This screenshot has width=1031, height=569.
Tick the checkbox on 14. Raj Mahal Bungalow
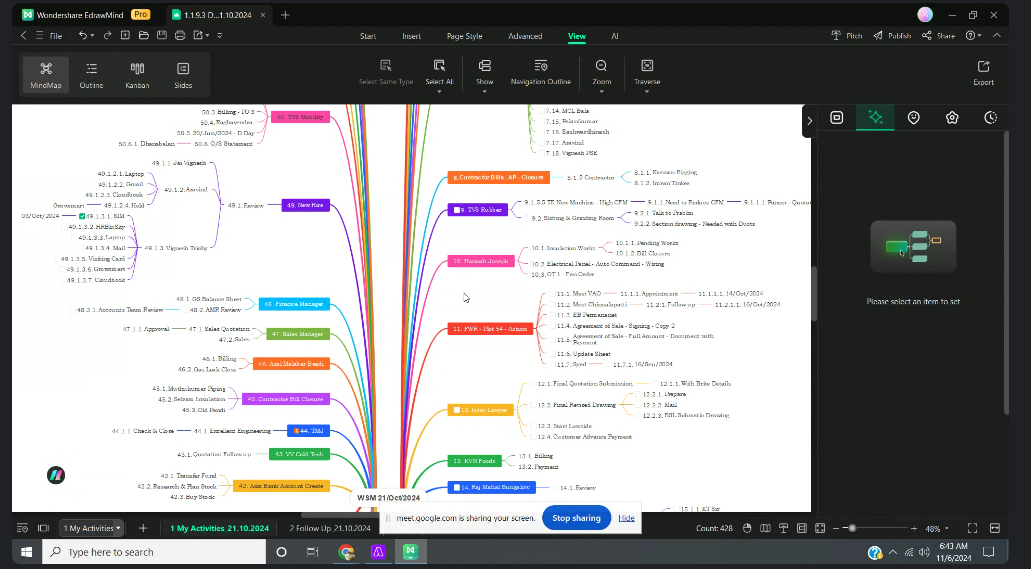457,487
